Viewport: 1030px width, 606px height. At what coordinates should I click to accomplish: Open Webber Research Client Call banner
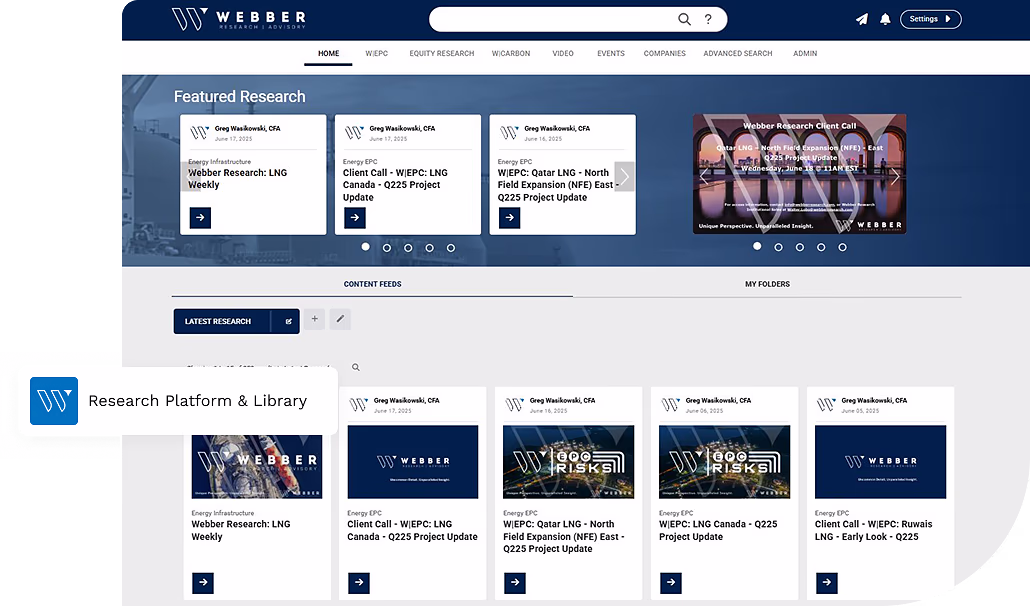799,174
